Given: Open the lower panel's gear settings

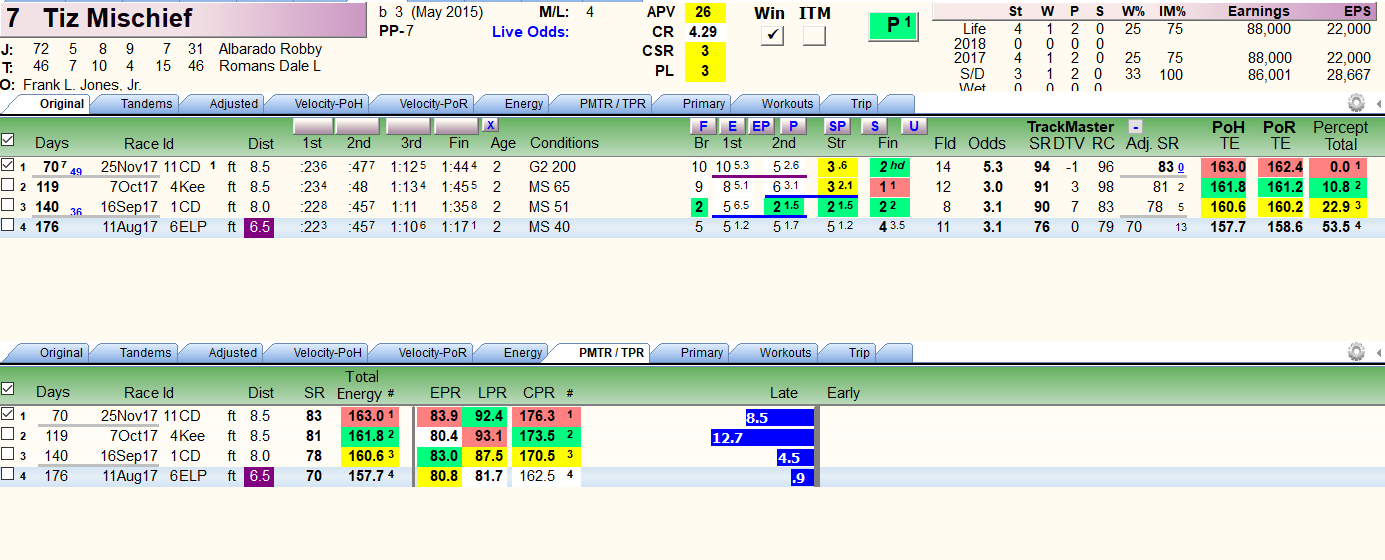Looking at the screenshot, I should 1356,352.
